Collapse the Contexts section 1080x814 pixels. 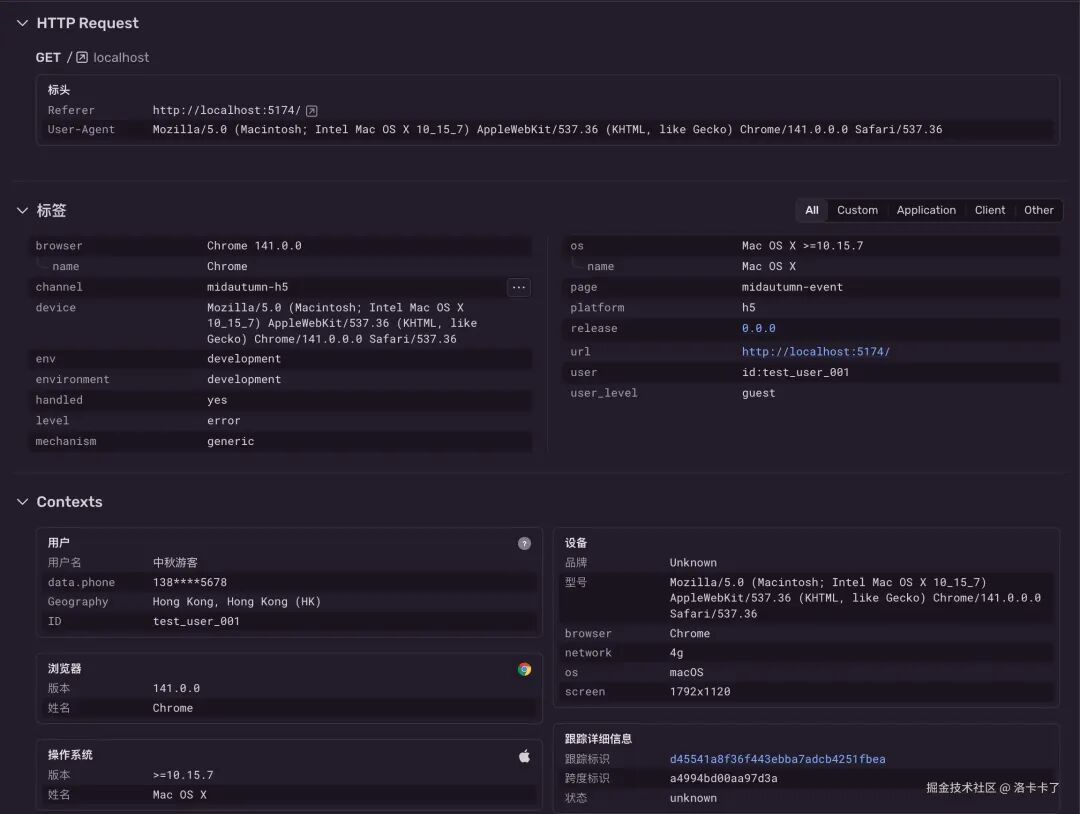(x=22, y=502)
